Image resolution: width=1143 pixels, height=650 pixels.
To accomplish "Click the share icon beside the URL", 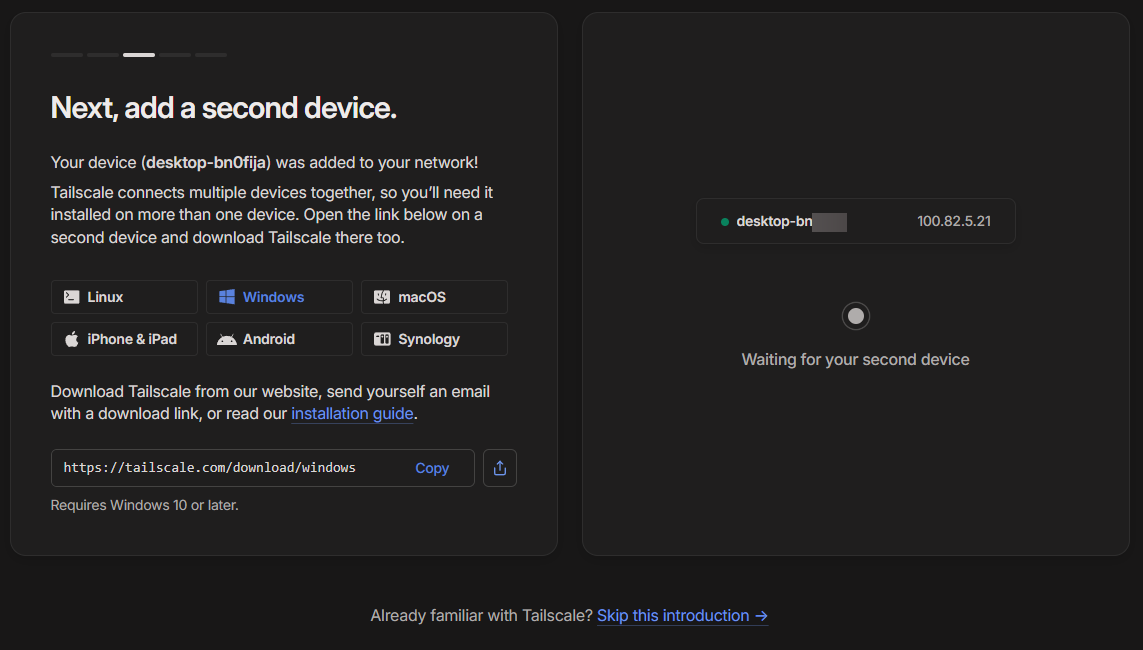I will pos(500,468).
